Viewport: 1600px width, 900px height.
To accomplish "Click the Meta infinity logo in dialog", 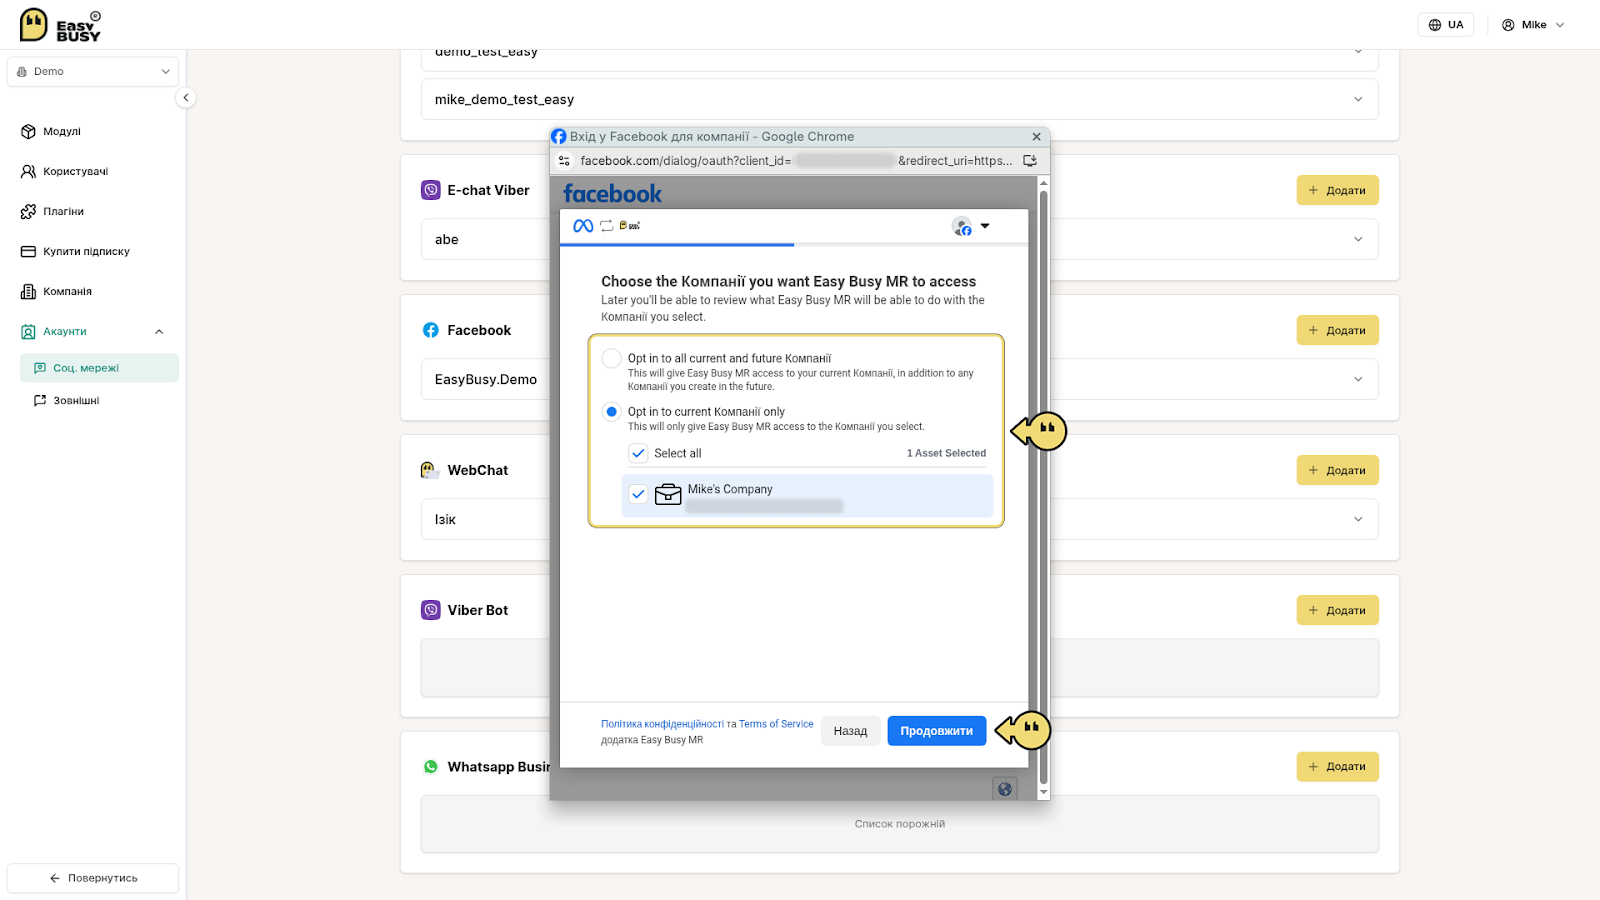I will [583, 226].
